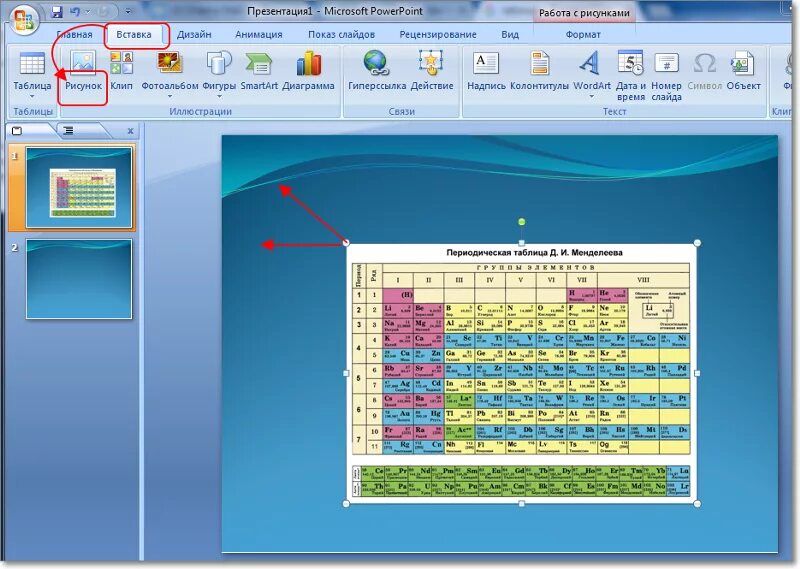
Task: Expand the WordArt dropdown arrow
Action: click(592, 96)
